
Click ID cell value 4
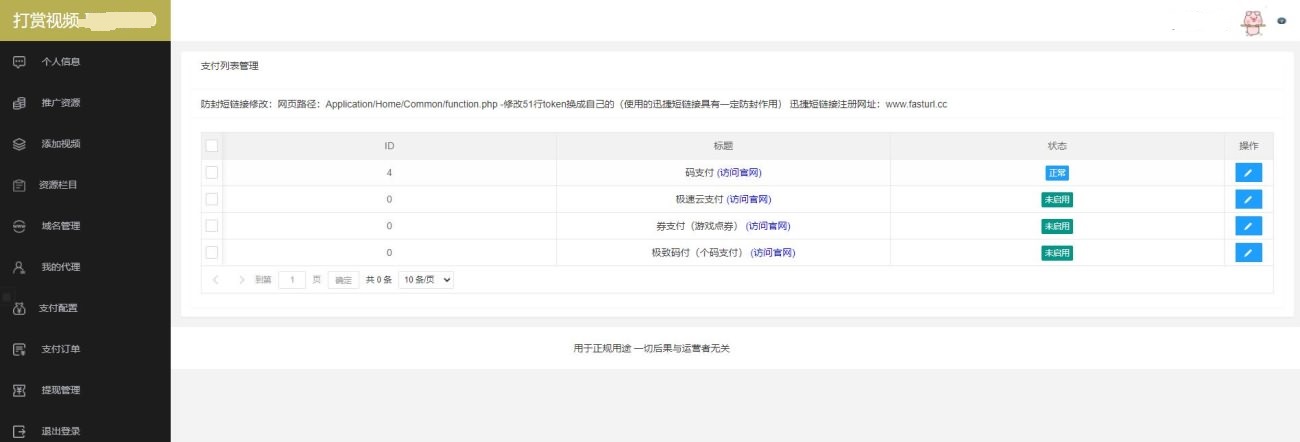(x=389, y=173)
